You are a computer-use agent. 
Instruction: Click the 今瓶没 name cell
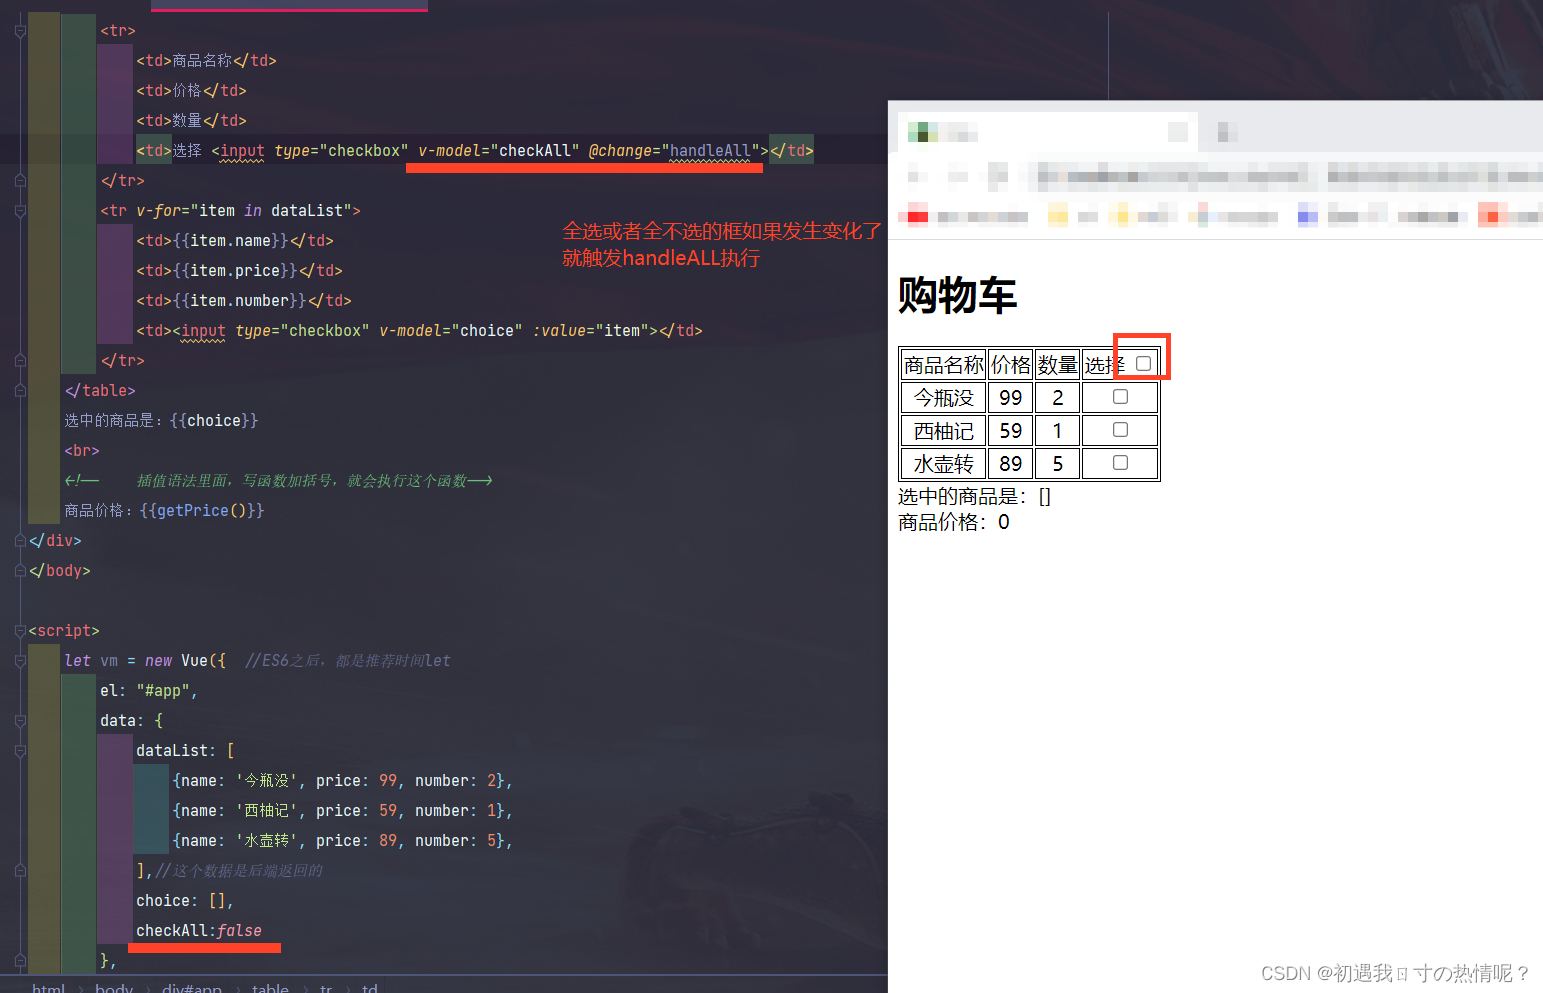pos(944,398)
